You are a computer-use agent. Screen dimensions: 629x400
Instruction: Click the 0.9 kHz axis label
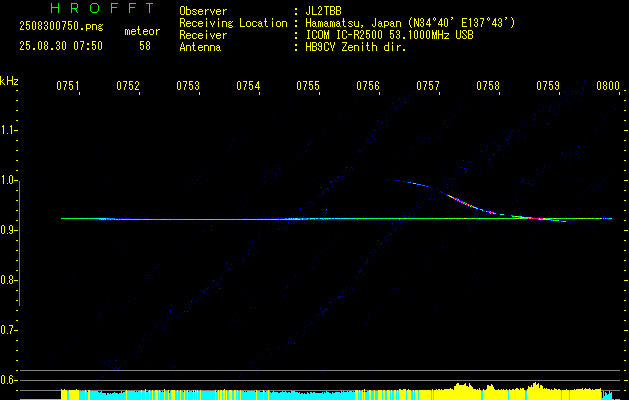(8, 230)
